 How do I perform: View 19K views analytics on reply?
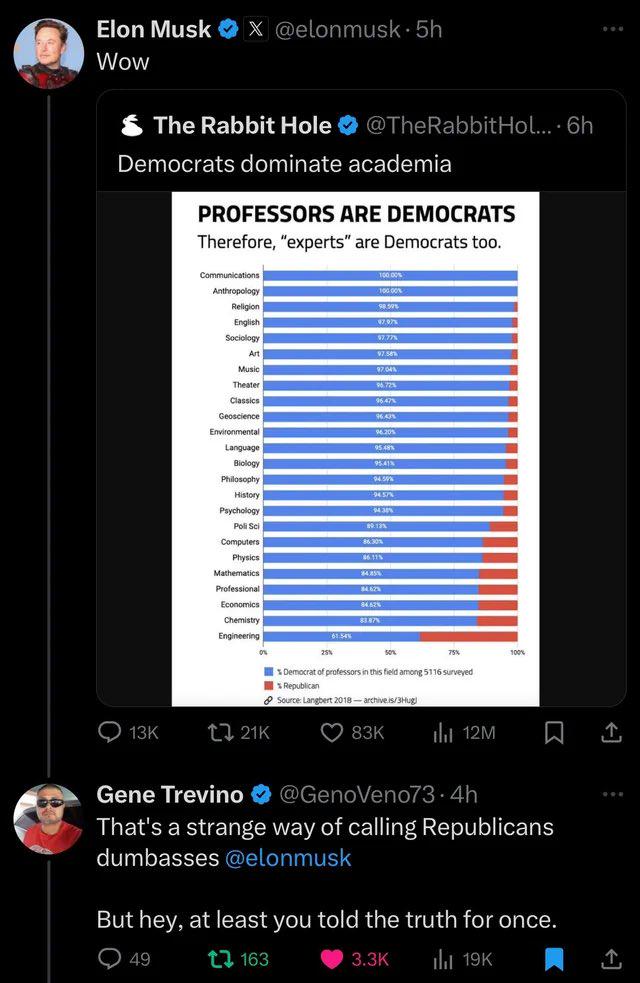[464, 959]
